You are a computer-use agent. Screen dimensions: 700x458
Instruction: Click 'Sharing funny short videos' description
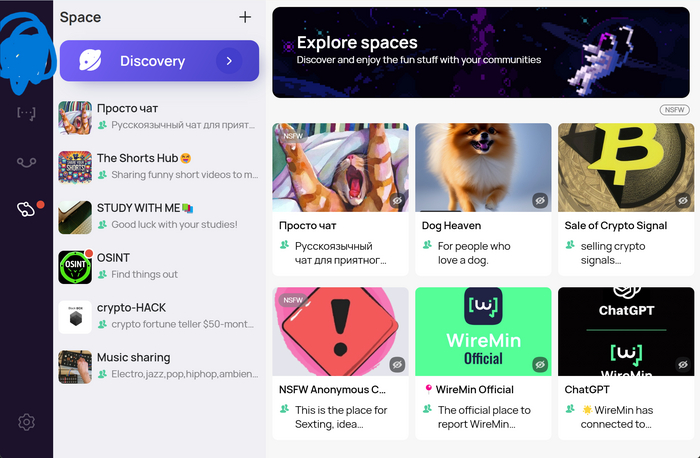(184, 175)
